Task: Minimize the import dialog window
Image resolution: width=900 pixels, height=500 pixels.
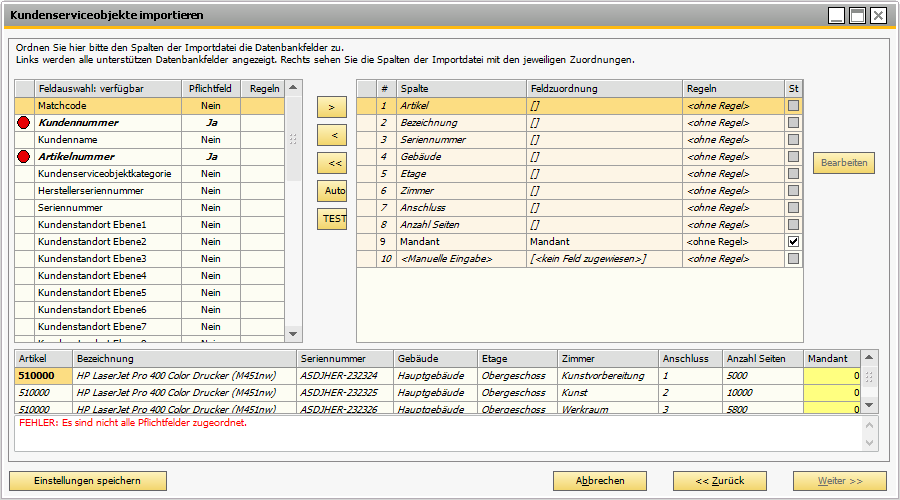Action: click(x=836, y=15)
